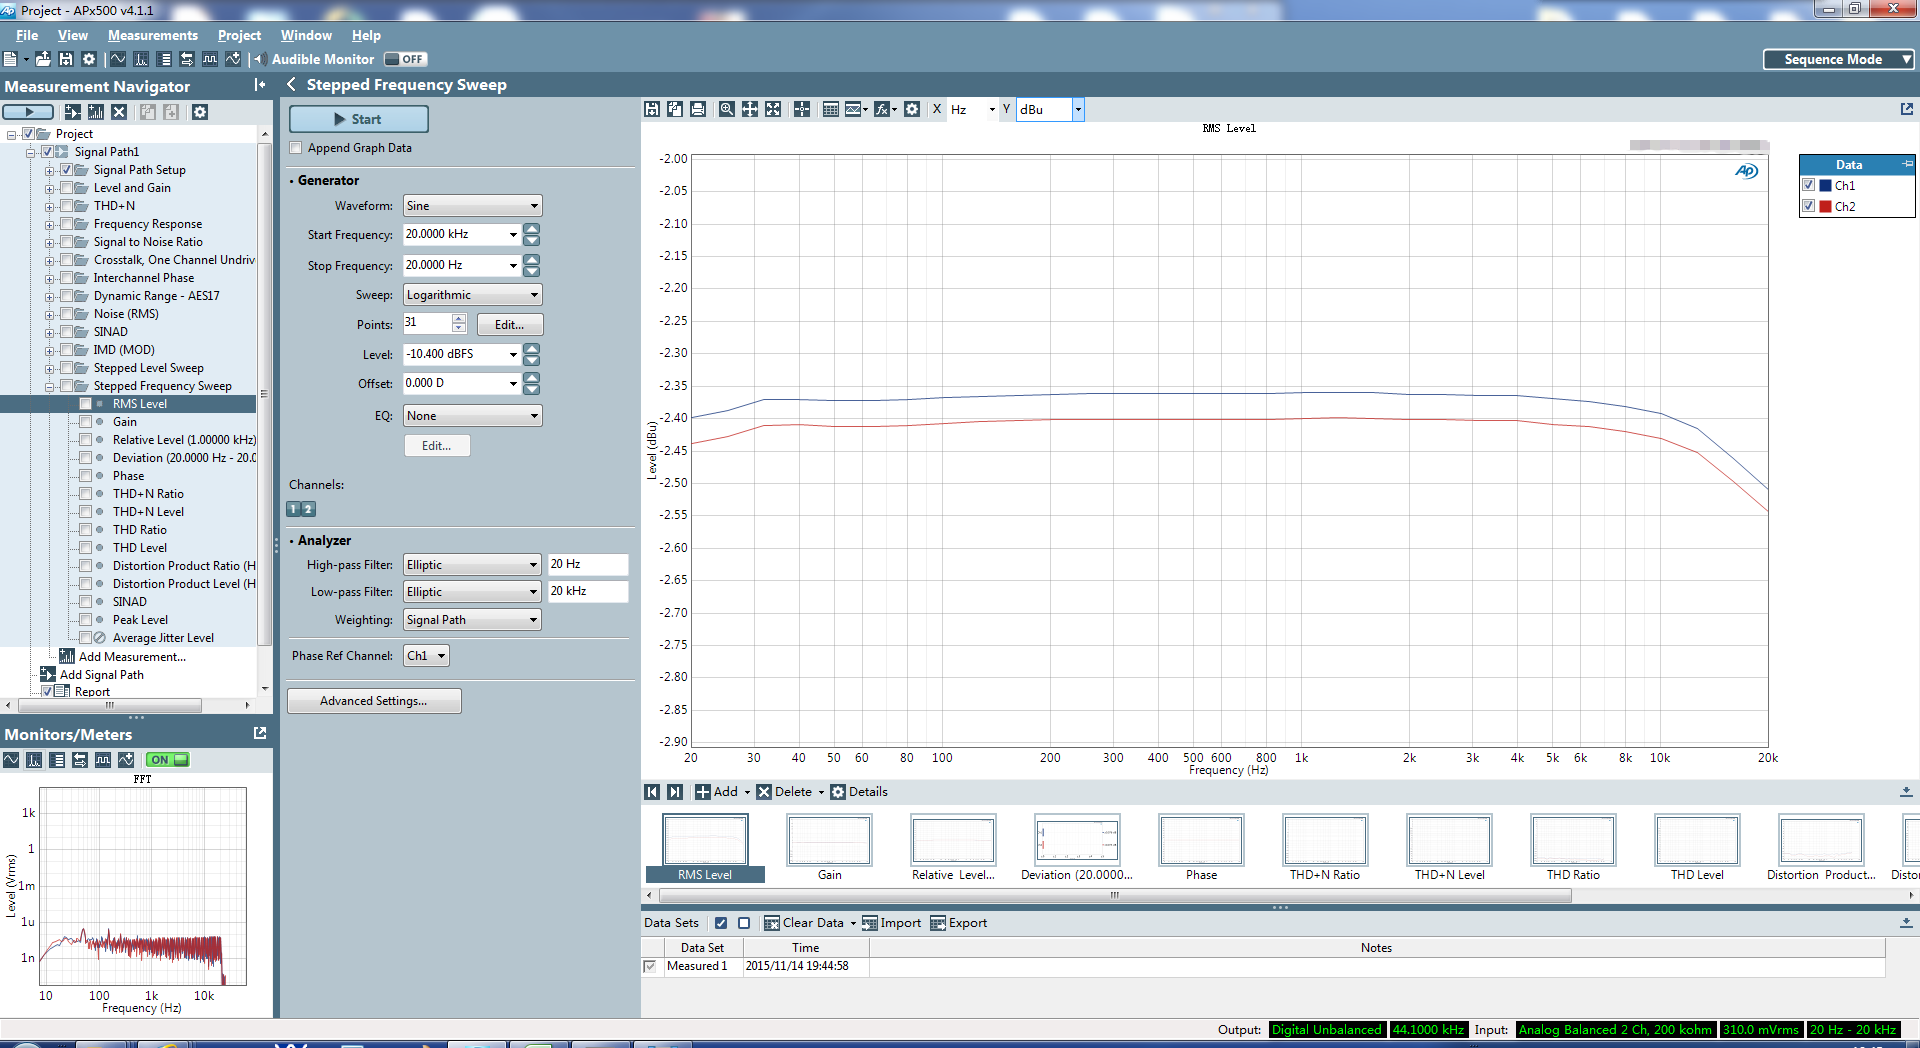Click the print graph icon

[x=698, y=109]
